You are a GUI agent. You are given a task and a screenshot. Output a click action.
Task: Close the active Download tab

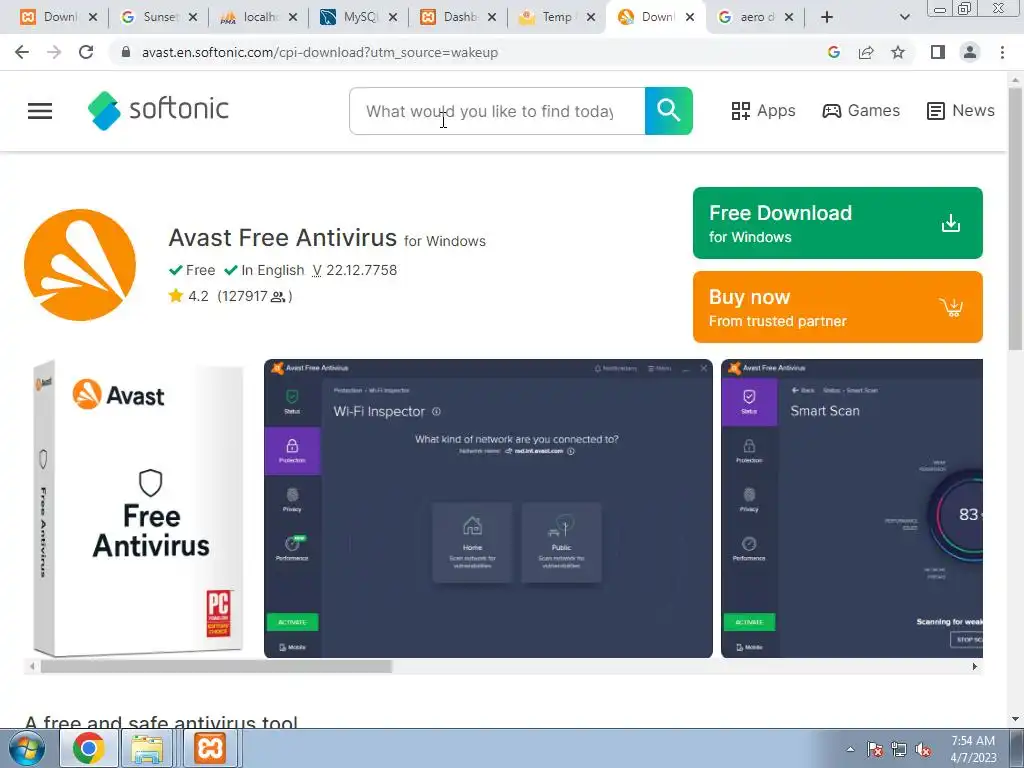click(690, 18)
